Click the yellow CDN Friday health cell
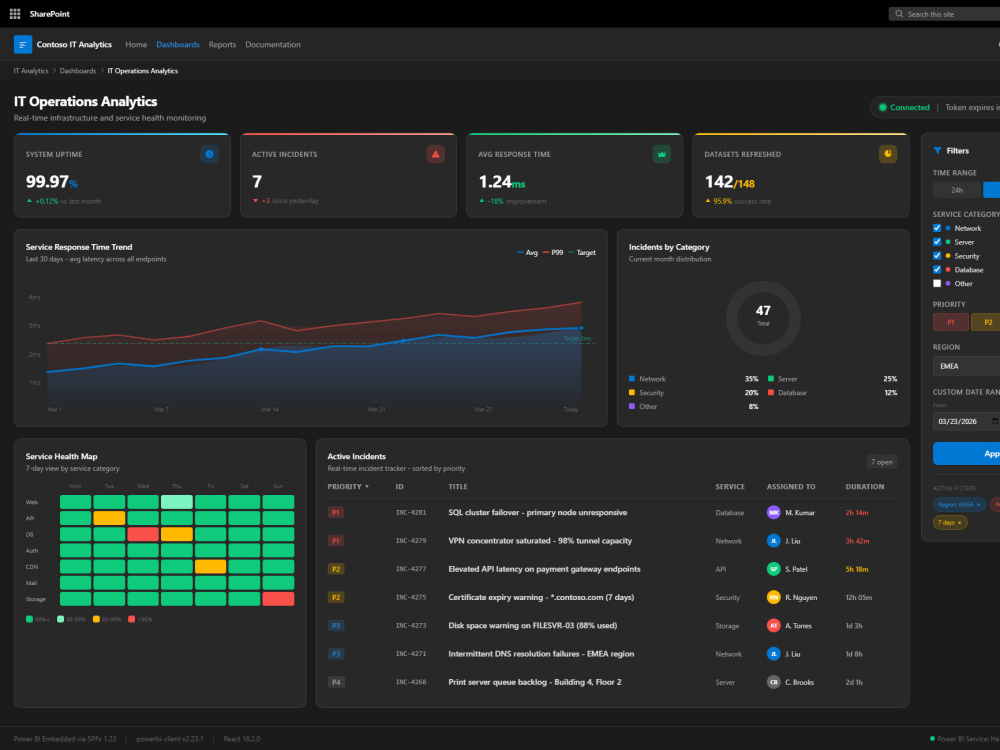The width and height of the screenshot is (1000, 750). [x=210, y=566]
